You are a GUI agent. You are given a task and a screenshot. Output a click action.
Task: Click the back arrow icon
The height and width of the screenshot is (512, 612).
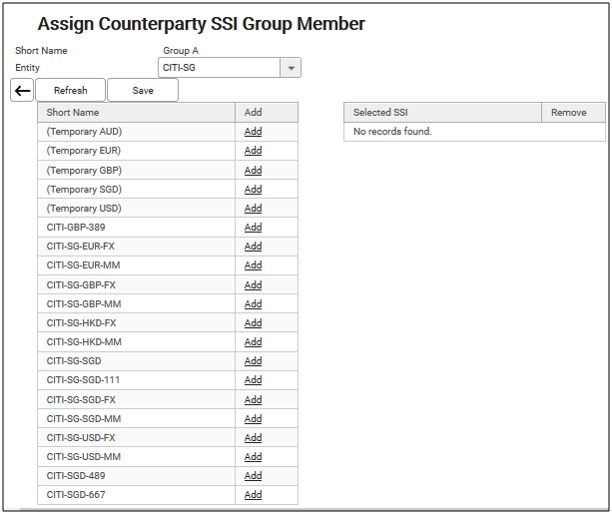point(22,91)
